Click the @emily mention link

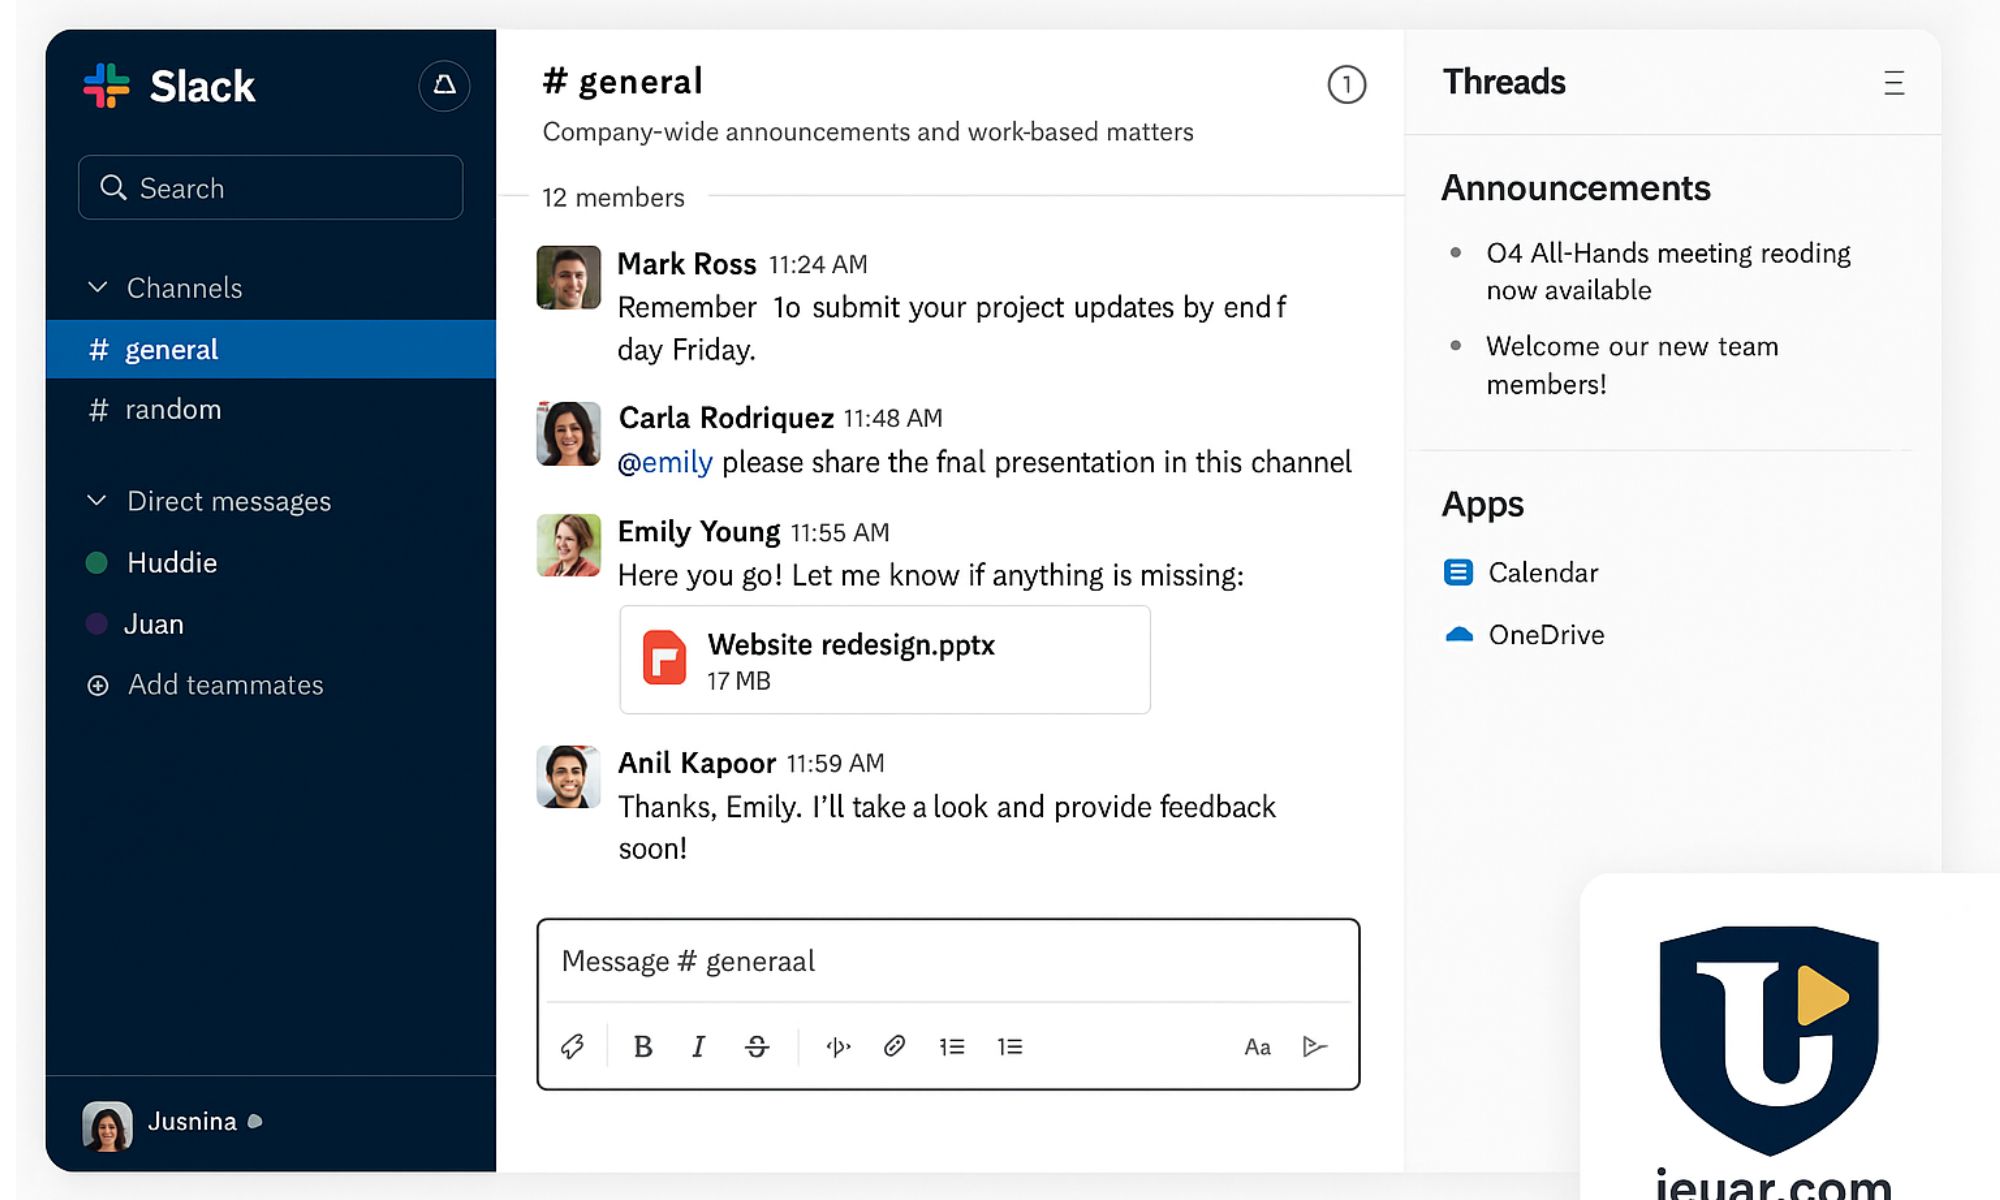(665, 462)
